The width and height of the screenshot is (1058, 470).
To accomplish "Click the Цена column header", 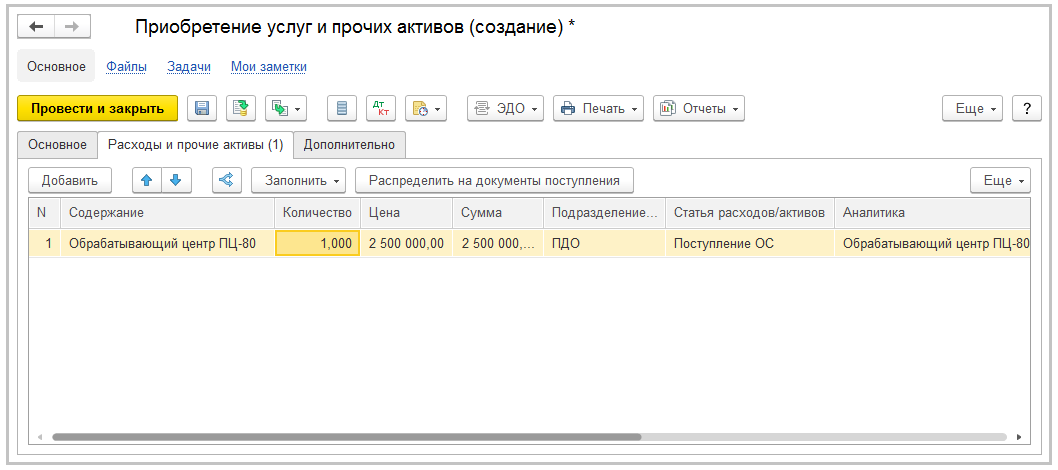I will click(406, 212).
